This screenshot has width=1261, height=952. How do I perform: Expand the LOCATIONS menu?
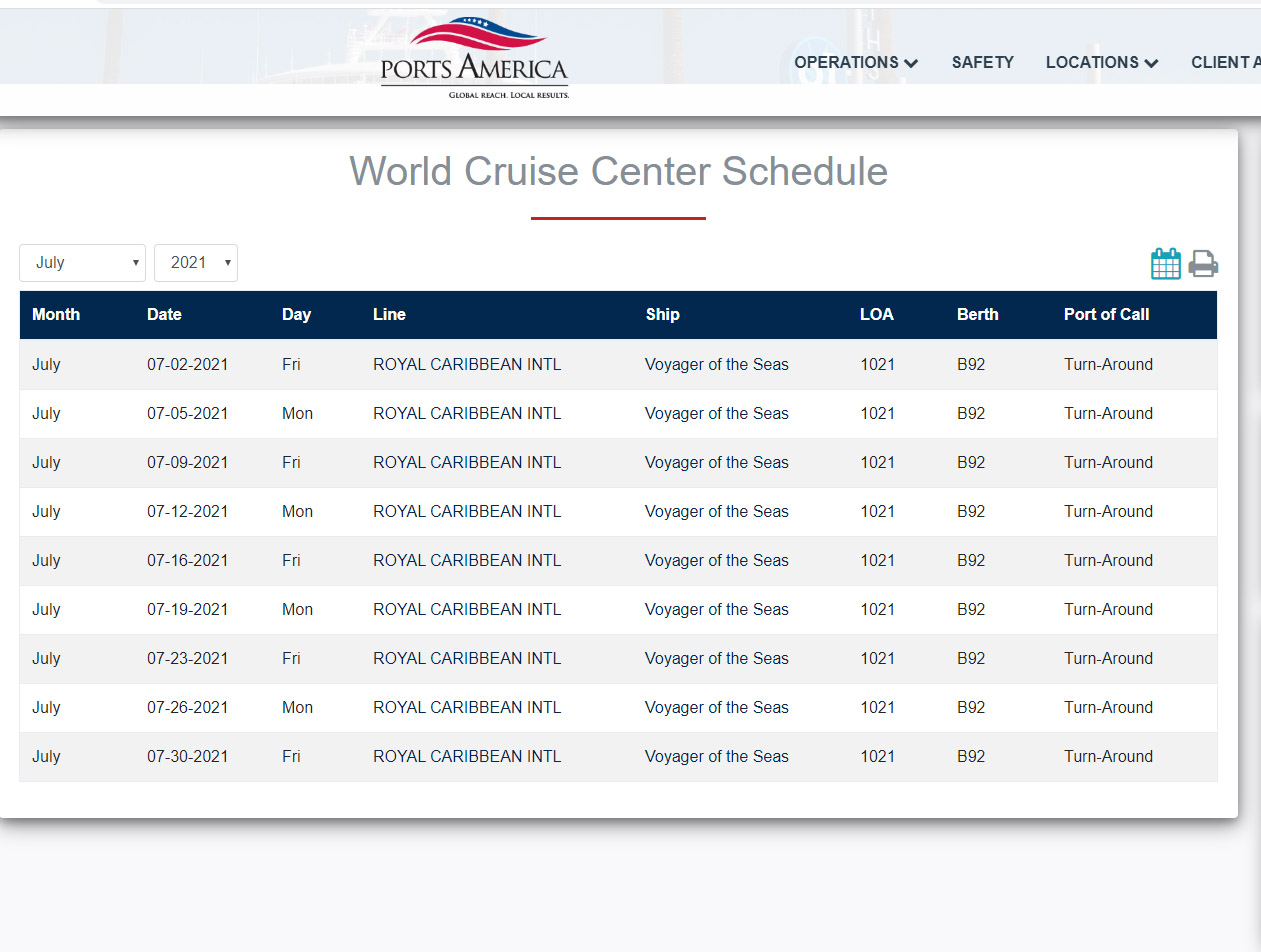tap(1102, 62)
